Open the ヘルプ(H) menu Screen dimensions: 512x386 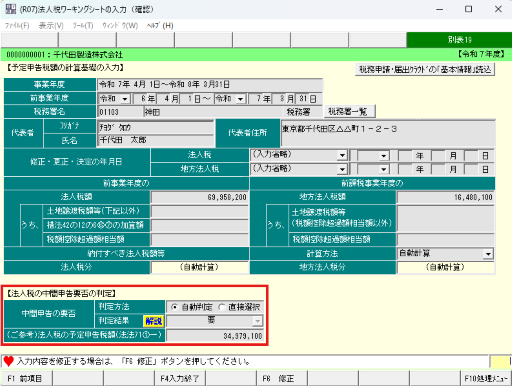tap(160, 26)
